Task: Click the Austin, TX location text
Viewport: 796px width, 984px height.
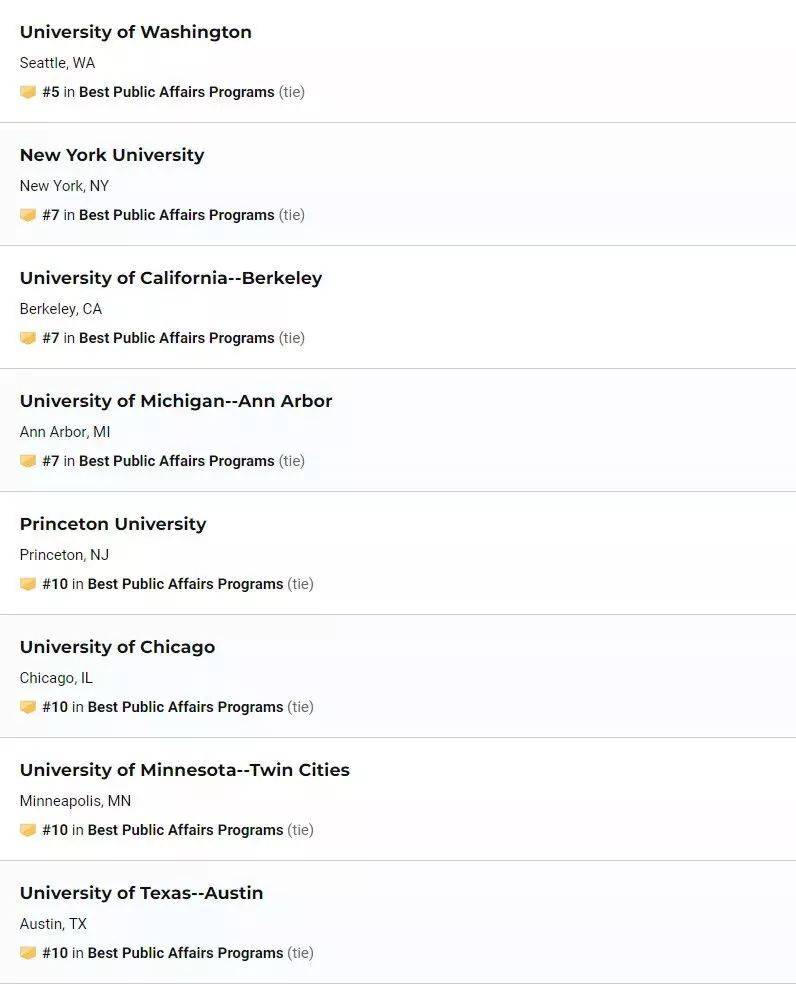Action: 53,924
